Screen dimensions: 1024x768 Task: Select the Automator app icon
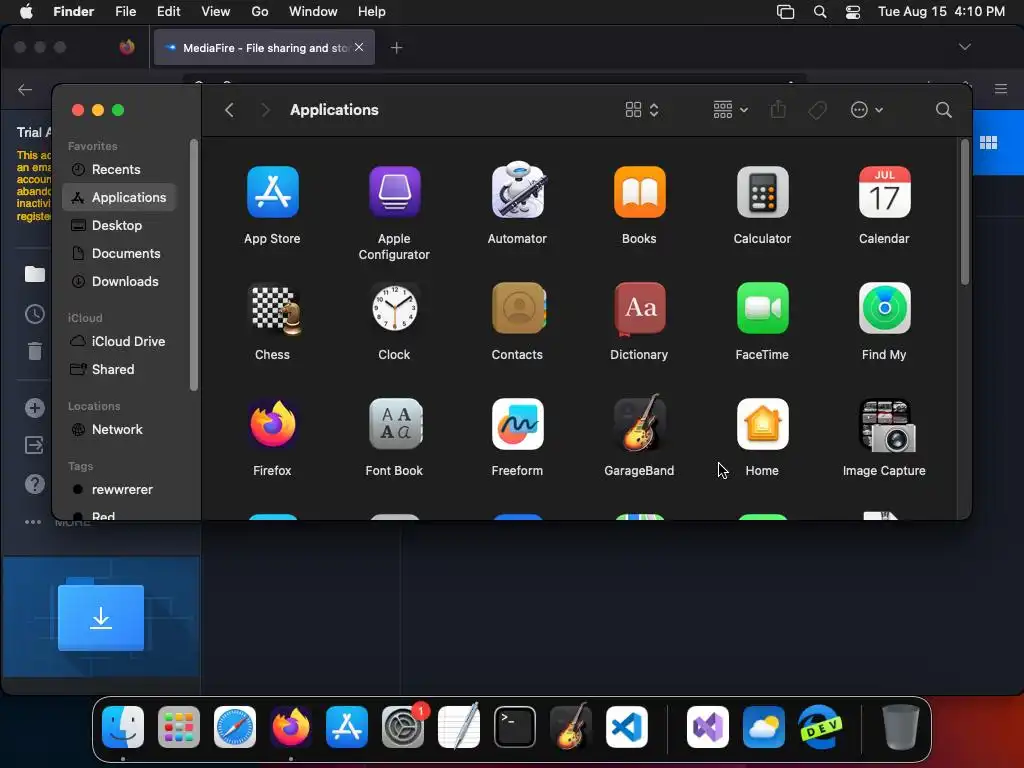(x=517, y=191)
